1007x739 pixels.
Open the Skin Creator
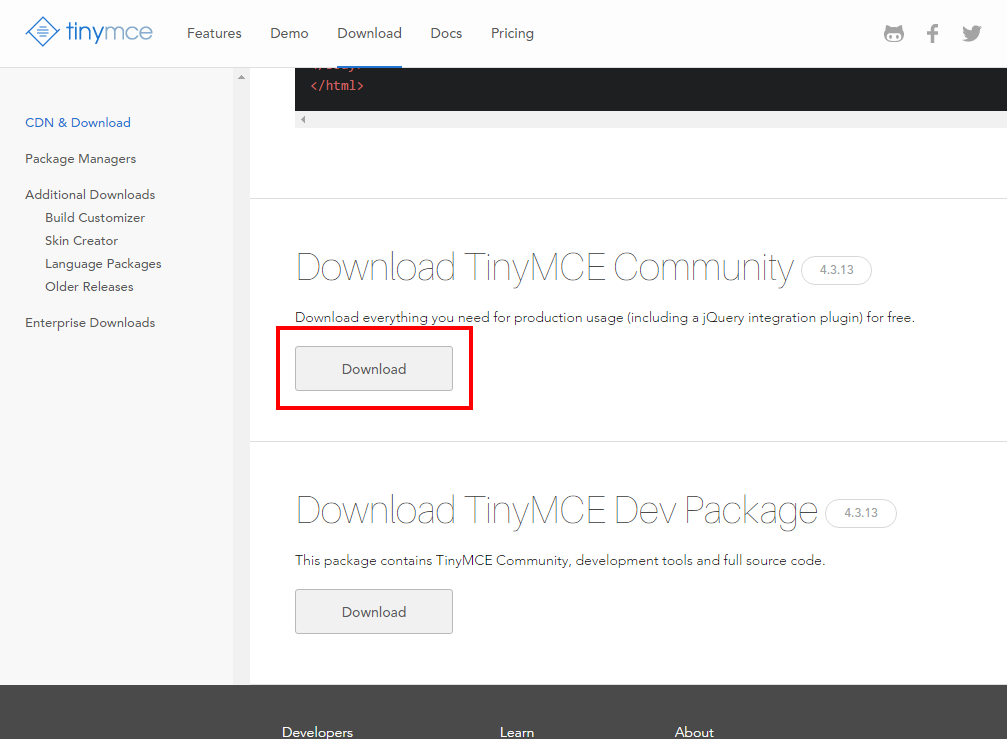pyautogui.click(x=81, y=240)
